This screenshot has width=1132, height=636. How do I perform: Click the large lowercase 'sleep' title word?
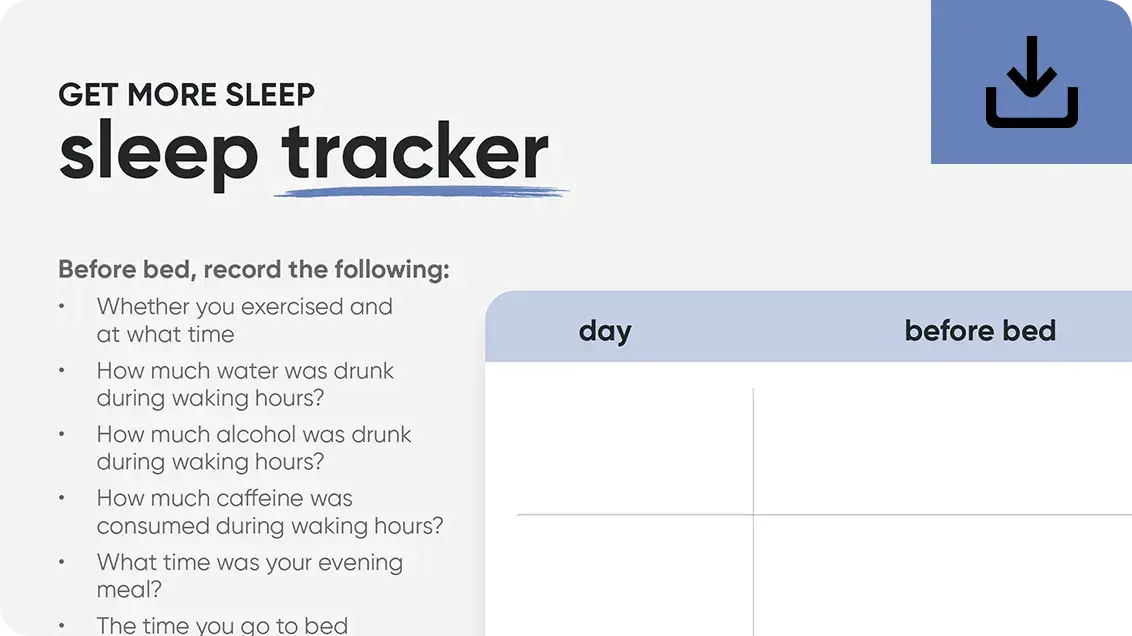[159, 154]
